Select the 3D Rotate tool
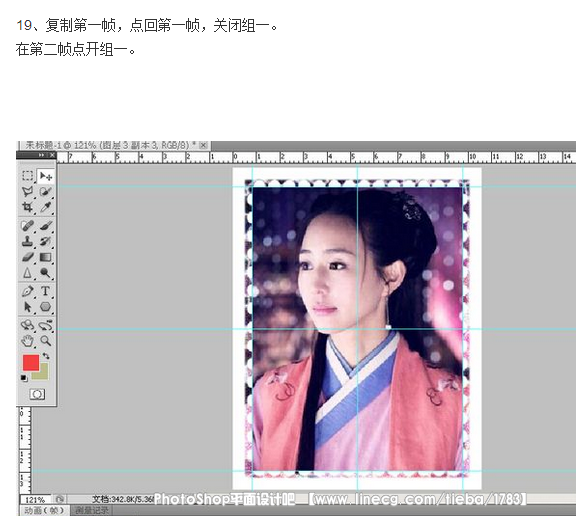The height and width of the screenshot is (516, 577). (x=28, y=325)
